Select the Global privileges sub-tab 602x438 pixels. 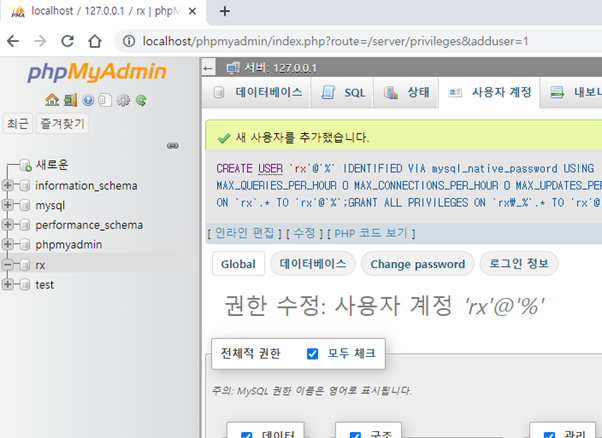238,264
